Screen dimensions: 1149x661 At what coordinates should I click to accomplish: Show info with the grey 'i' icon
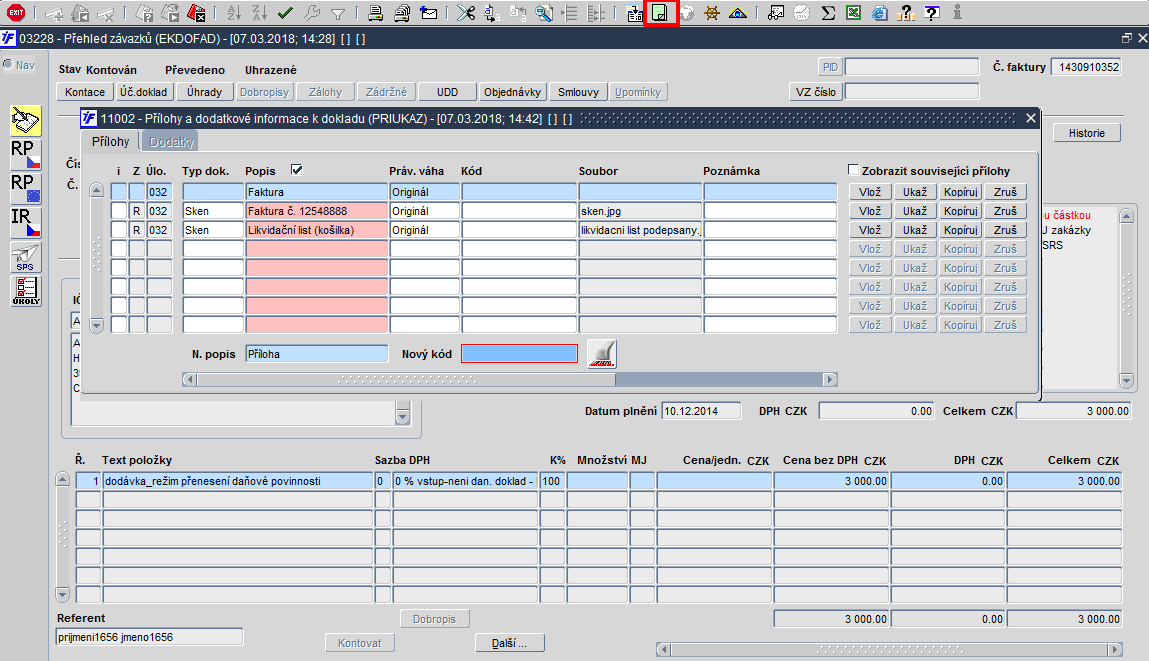(957, 12)
